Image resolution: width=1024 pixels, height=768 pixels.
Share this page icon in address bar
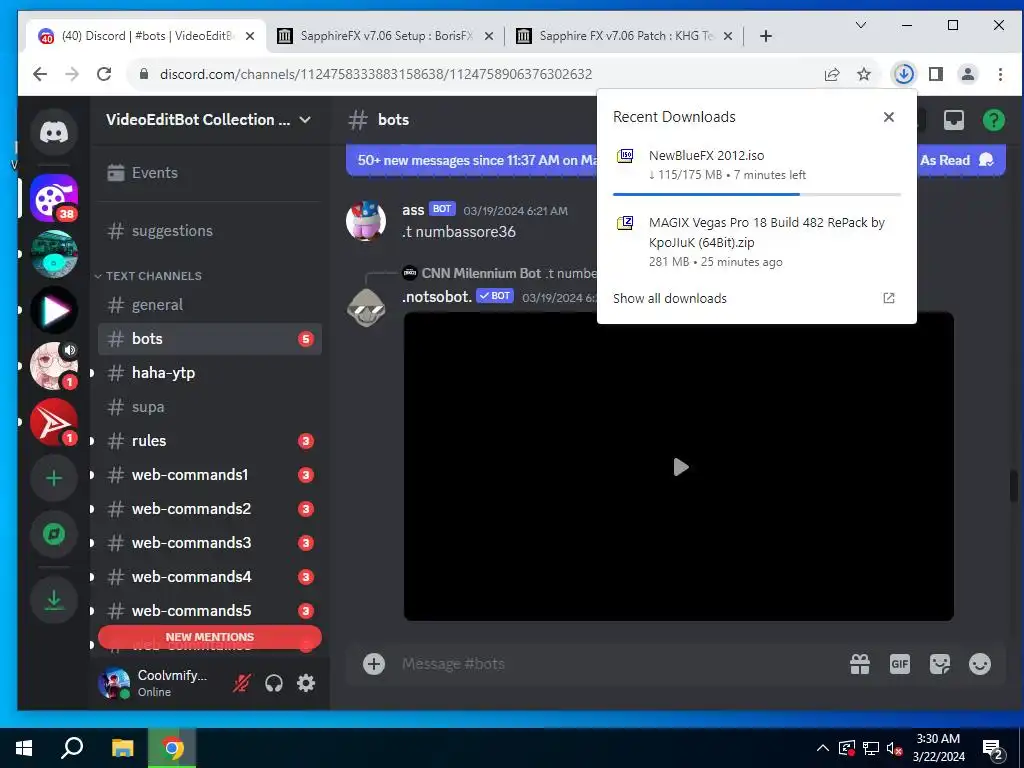(831, 74)
